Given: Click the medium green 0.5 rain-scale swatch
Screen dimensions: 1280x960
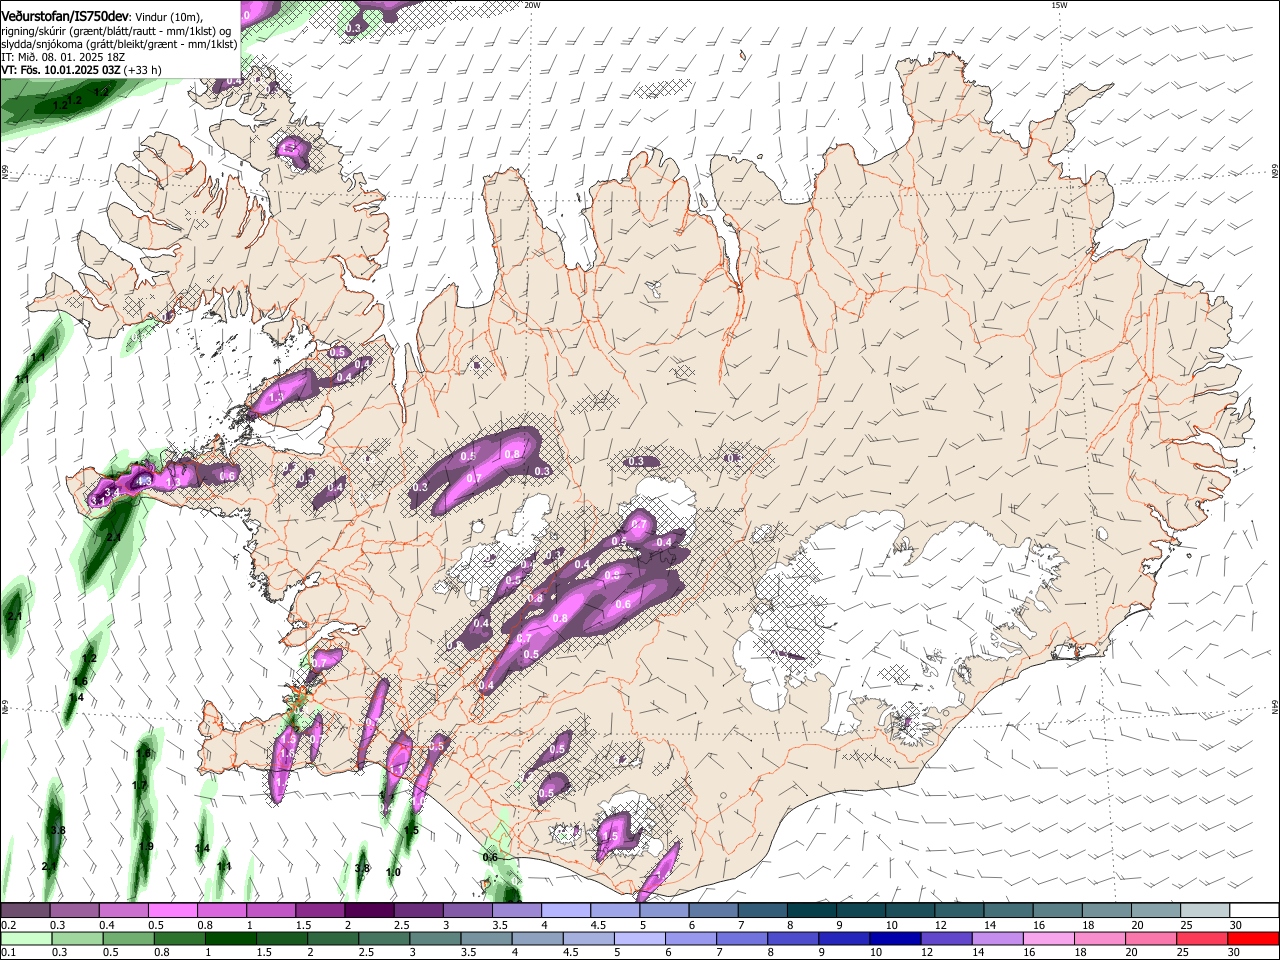Looking at the screenshot, I should pos(127,939).
